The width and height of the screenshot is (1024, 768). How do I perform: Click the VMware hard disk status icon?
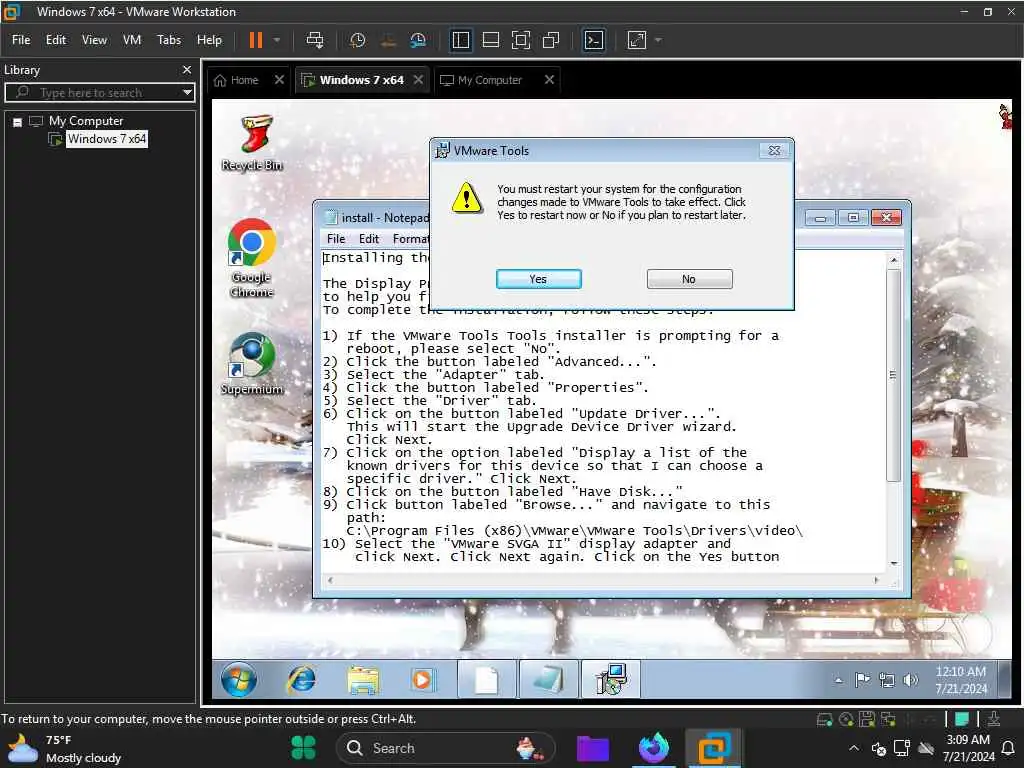point(825,720)
